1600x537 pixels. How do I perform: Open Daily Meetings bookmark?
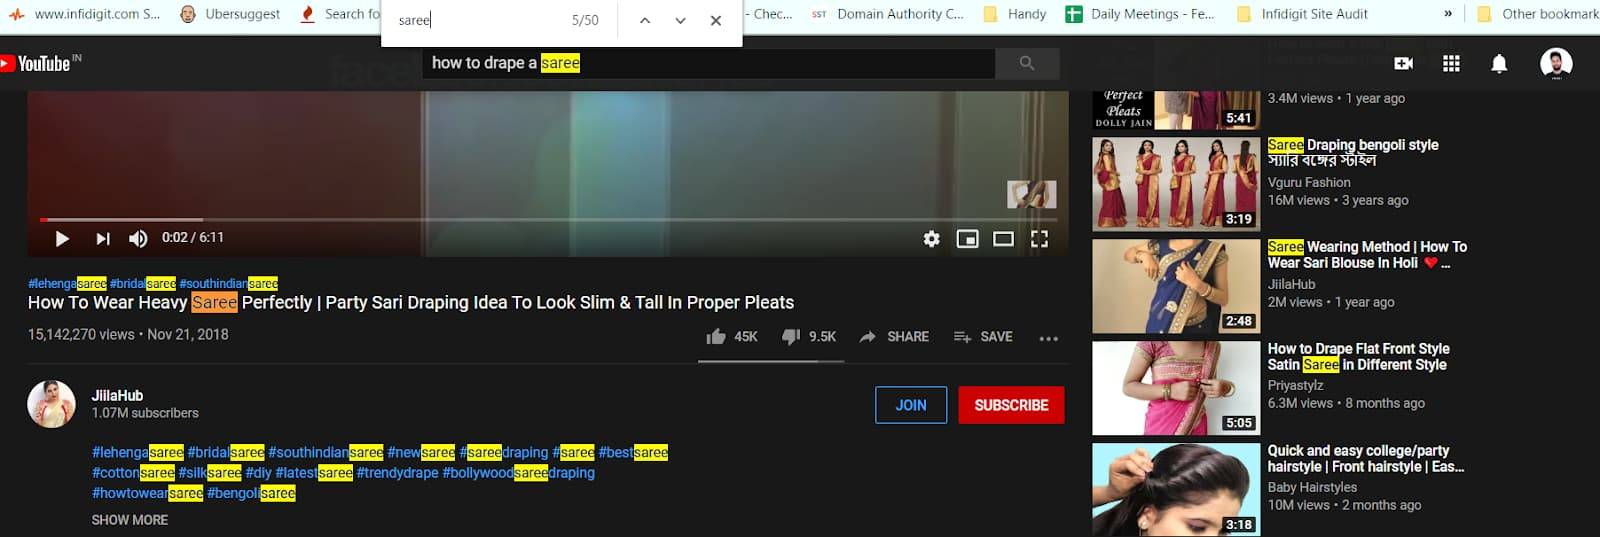(1140, 14)
